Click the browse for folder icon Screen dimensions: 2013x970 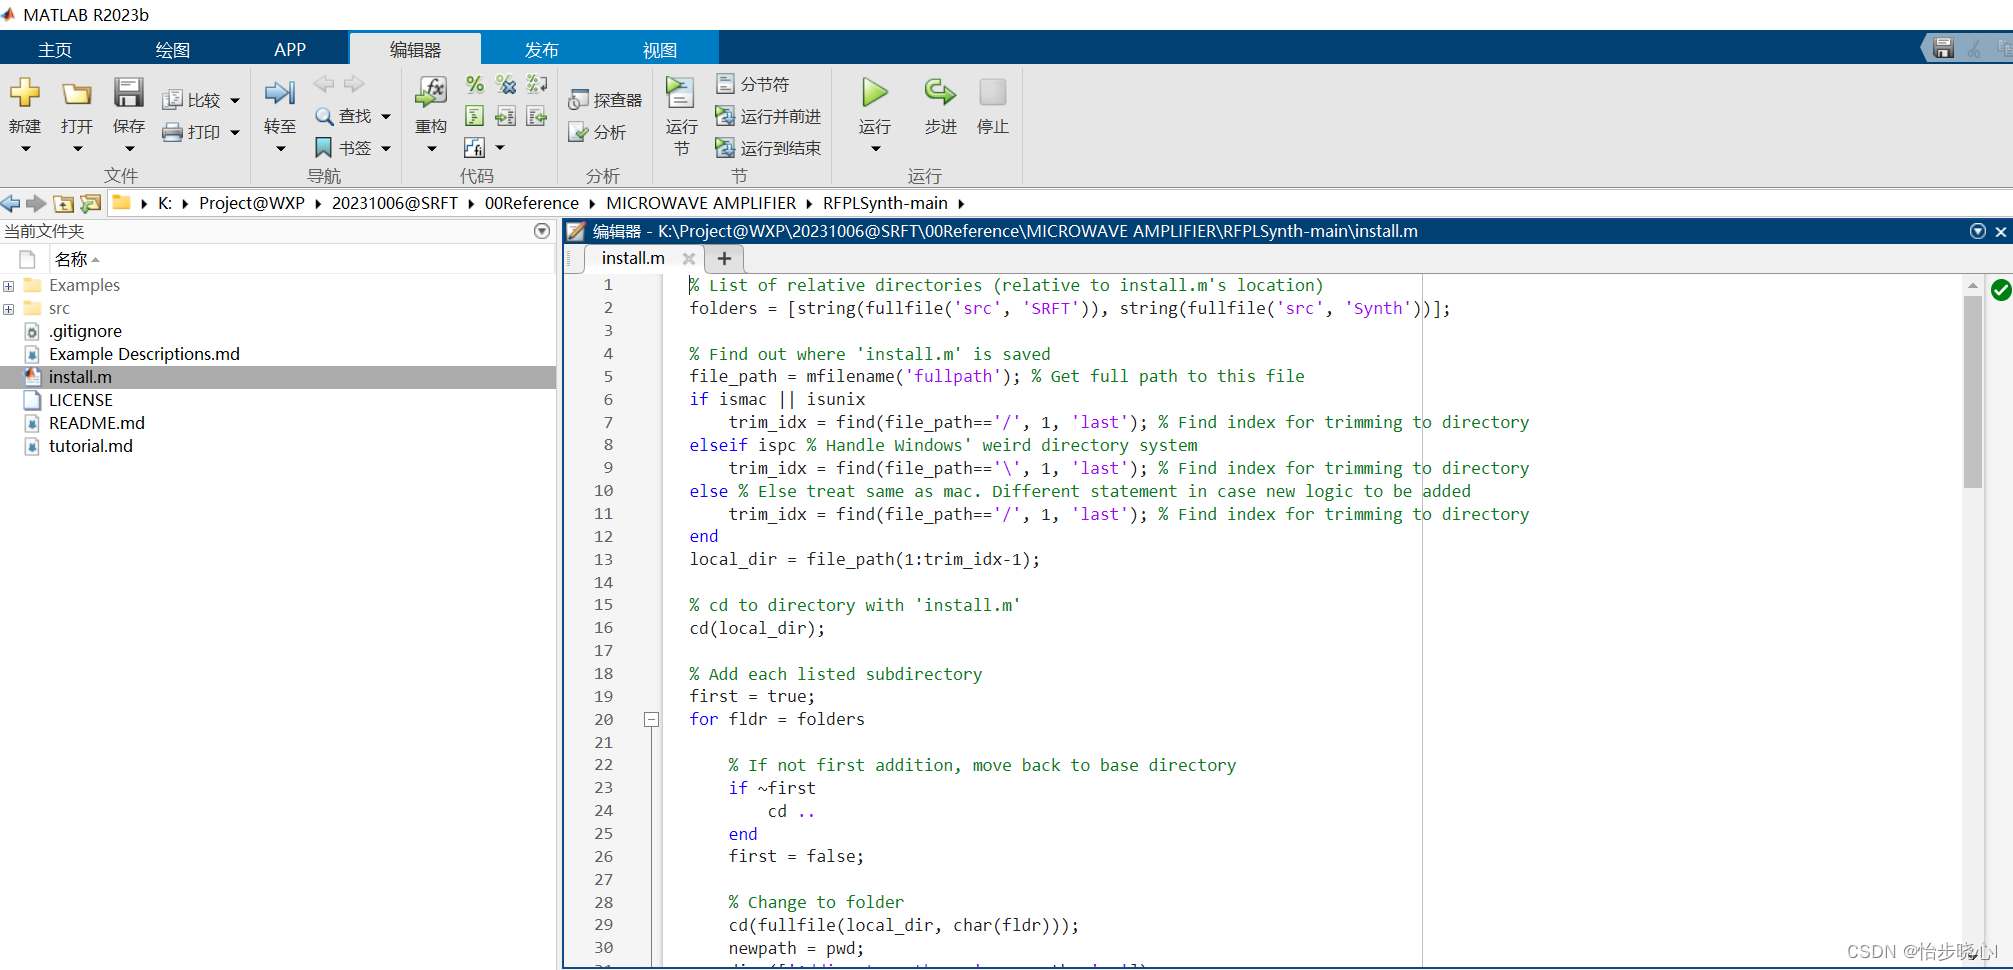(91, 203)
